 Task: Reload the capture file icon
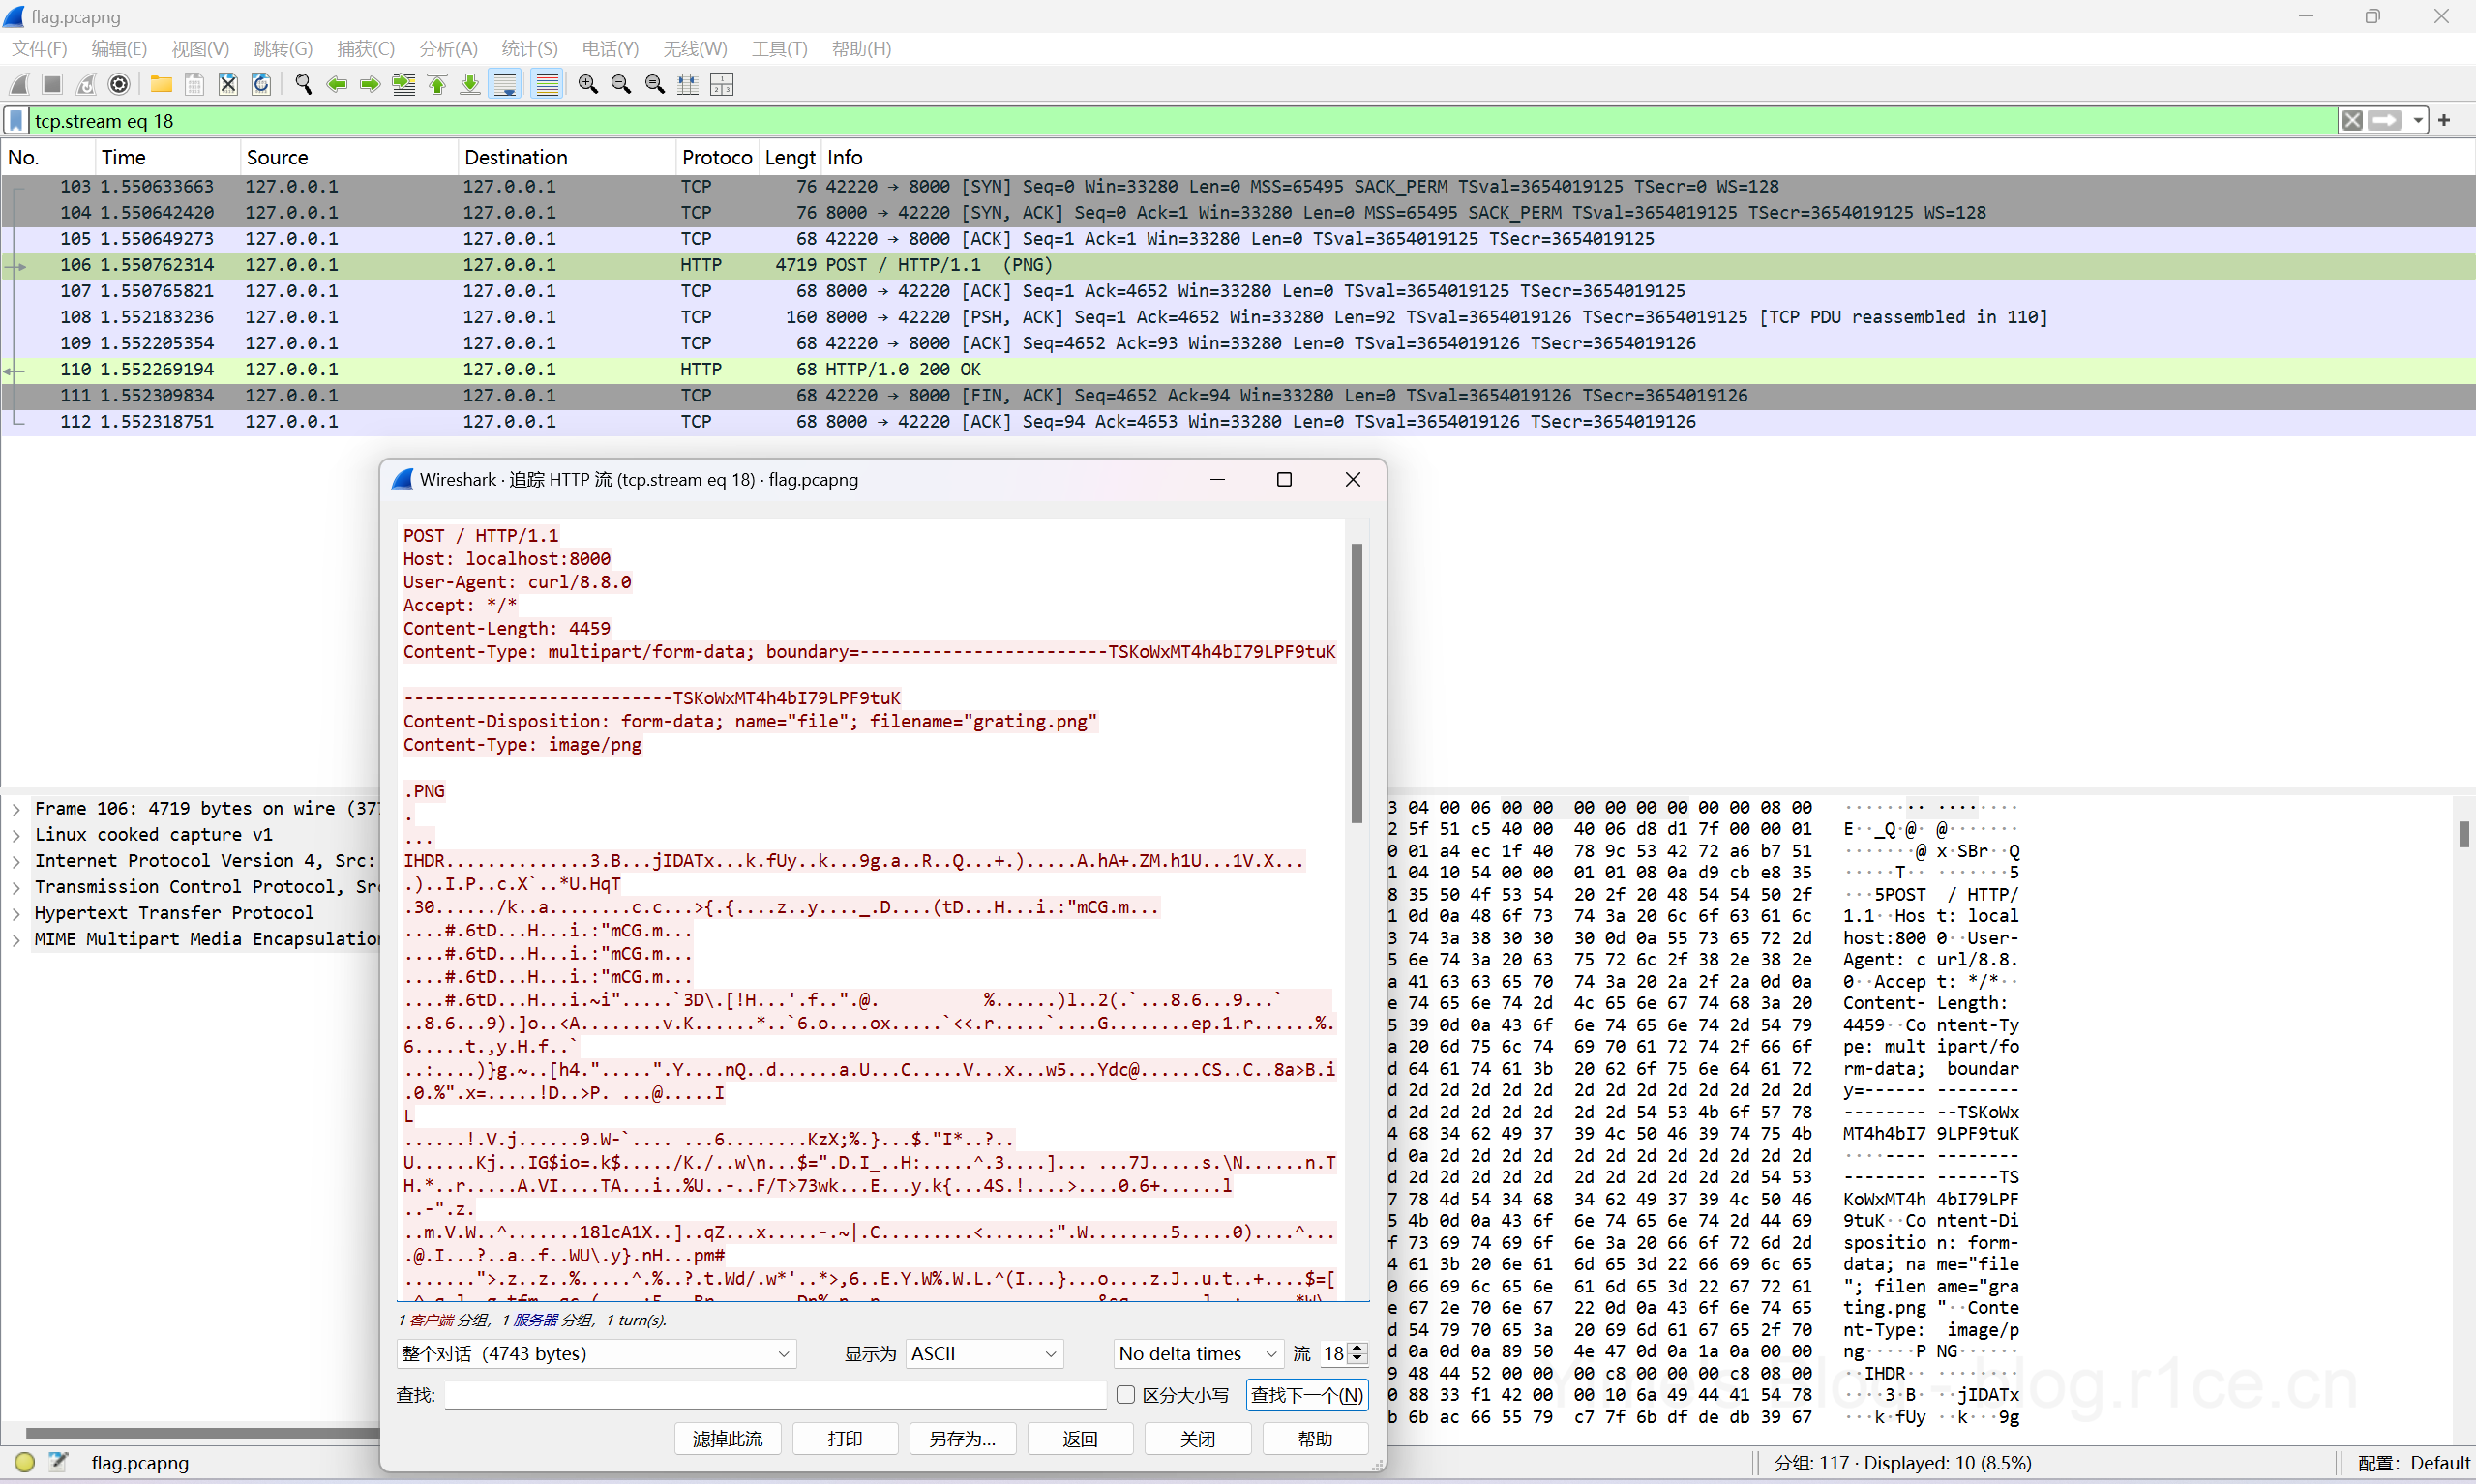(x=261, y=85)
